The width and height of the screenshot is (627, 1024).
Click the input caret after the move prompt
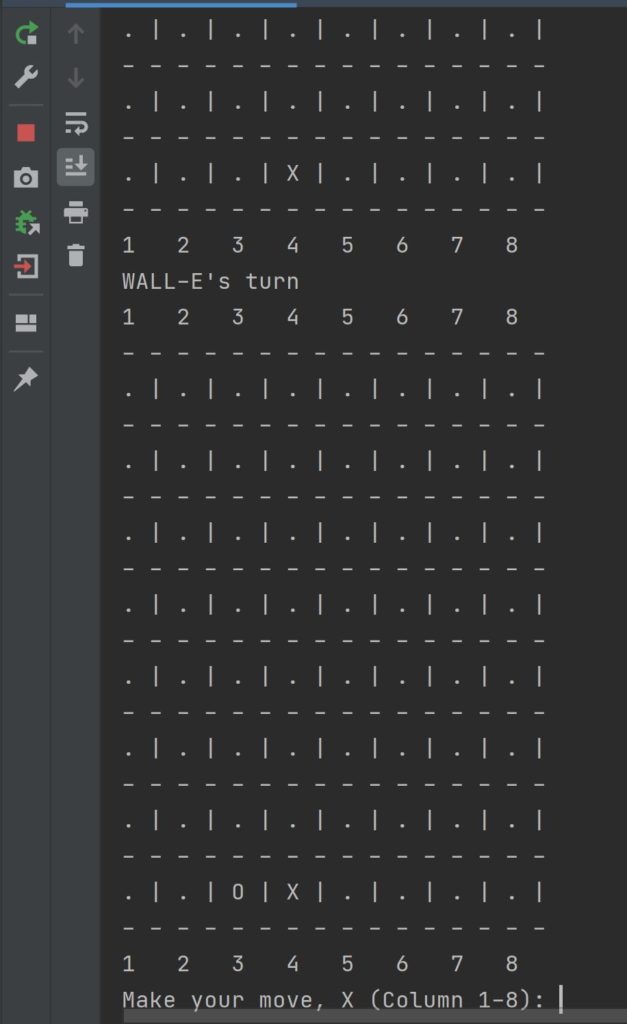pyautogui.click(x=562, y=999)
